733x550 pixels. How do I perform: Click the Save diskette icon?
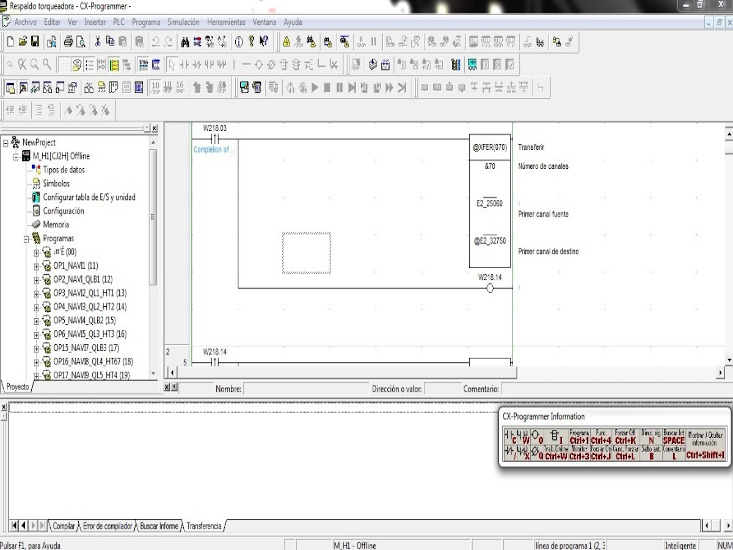click(36, 42)
